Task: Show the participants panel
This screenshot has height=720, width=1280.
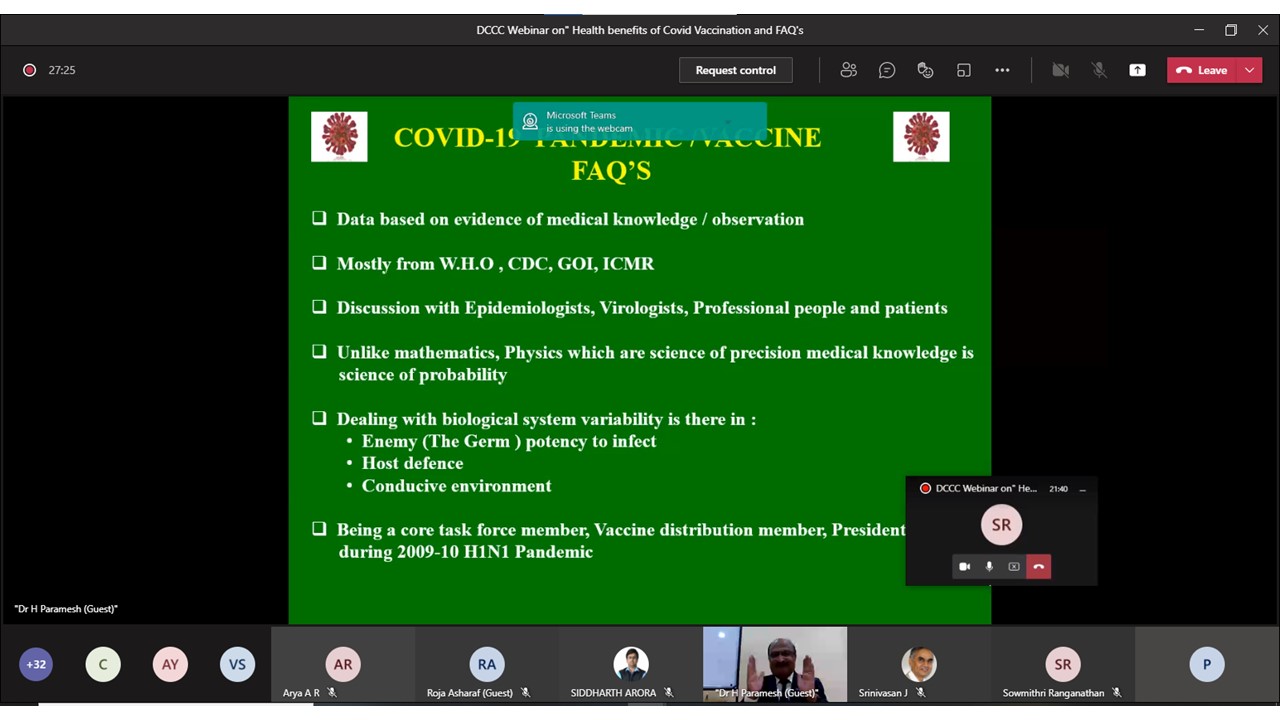Action: click(849, 70)
